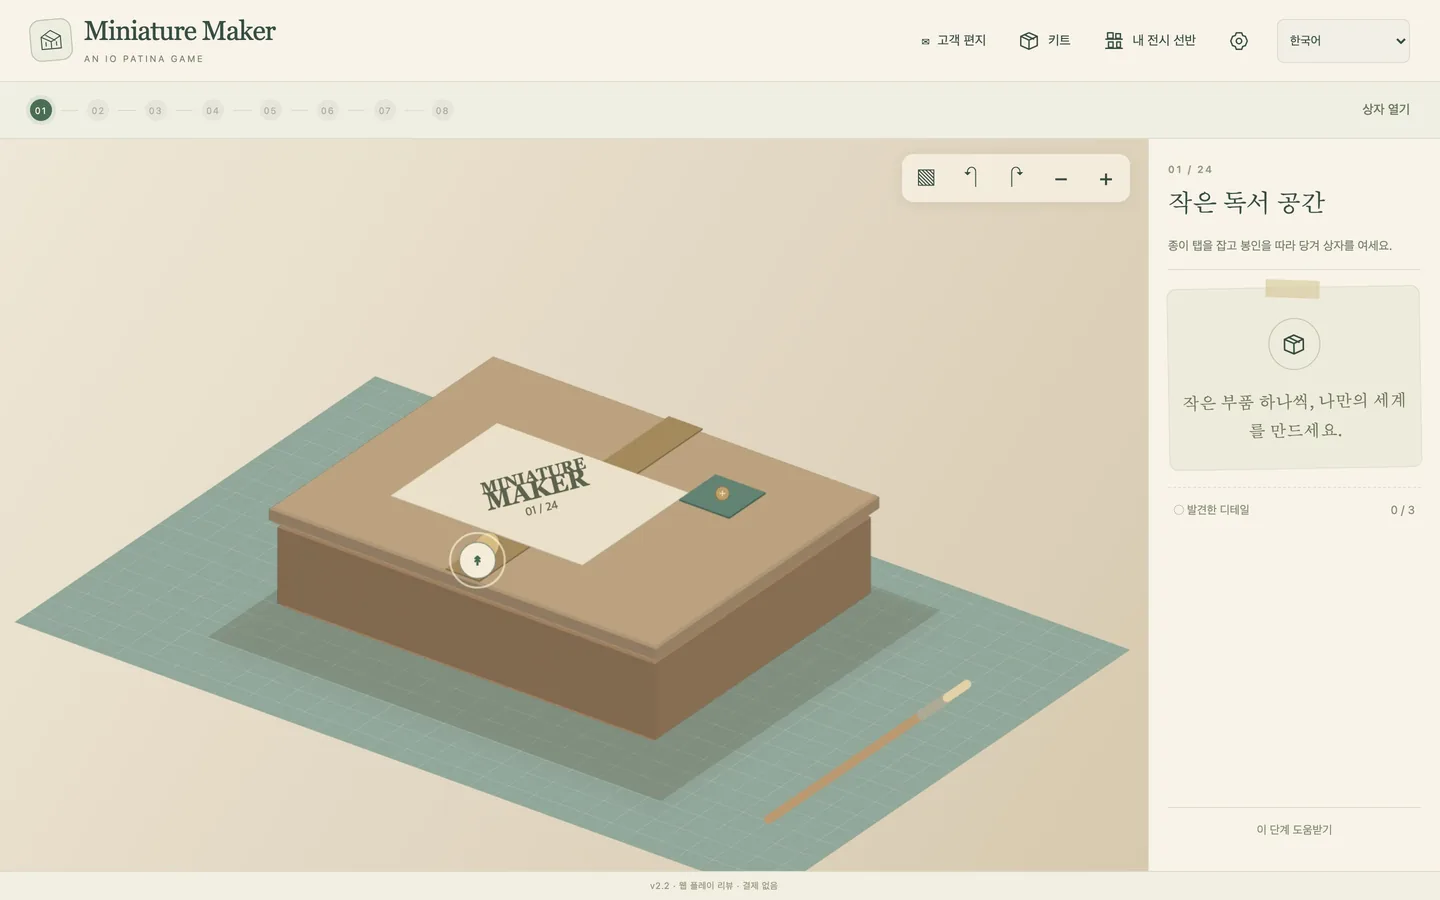1440x900 pixels.
Task: Jump to step 05 marker
Action: click(x=270, y=110)
